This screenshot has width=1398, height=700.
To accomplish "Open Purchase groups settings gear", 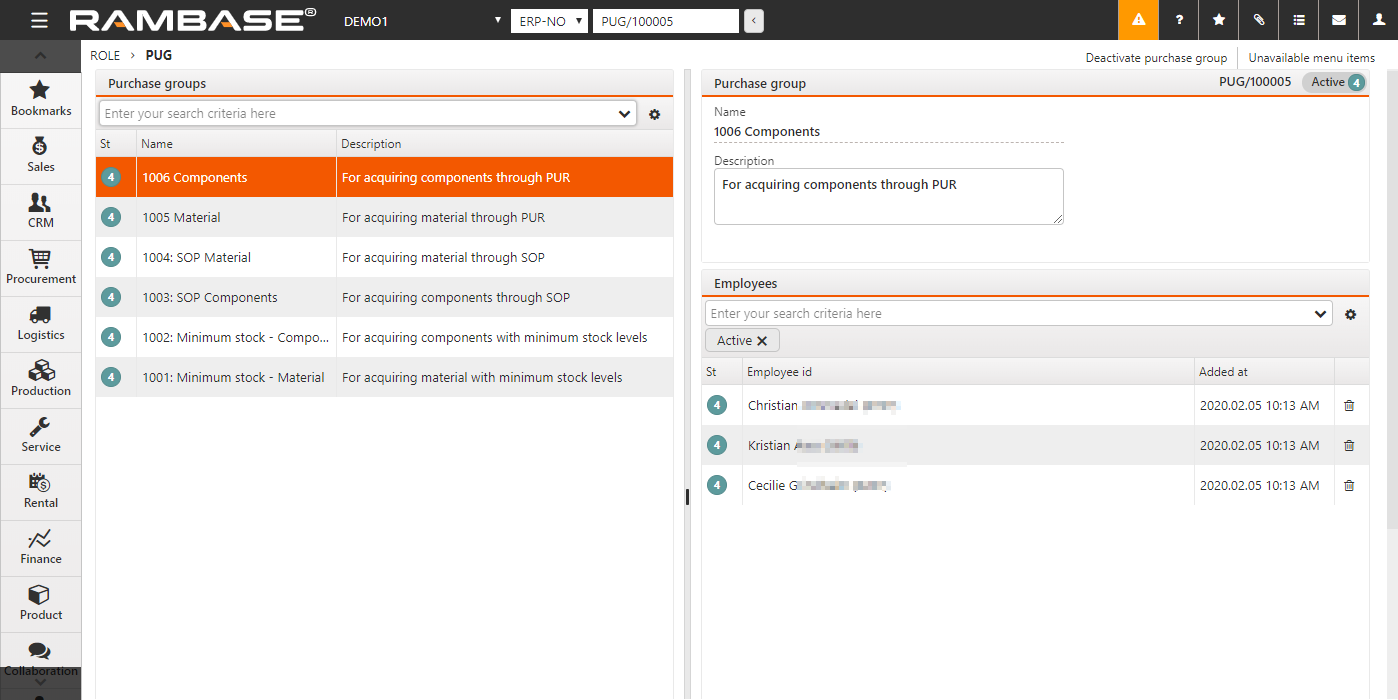I will click(655, 115).
